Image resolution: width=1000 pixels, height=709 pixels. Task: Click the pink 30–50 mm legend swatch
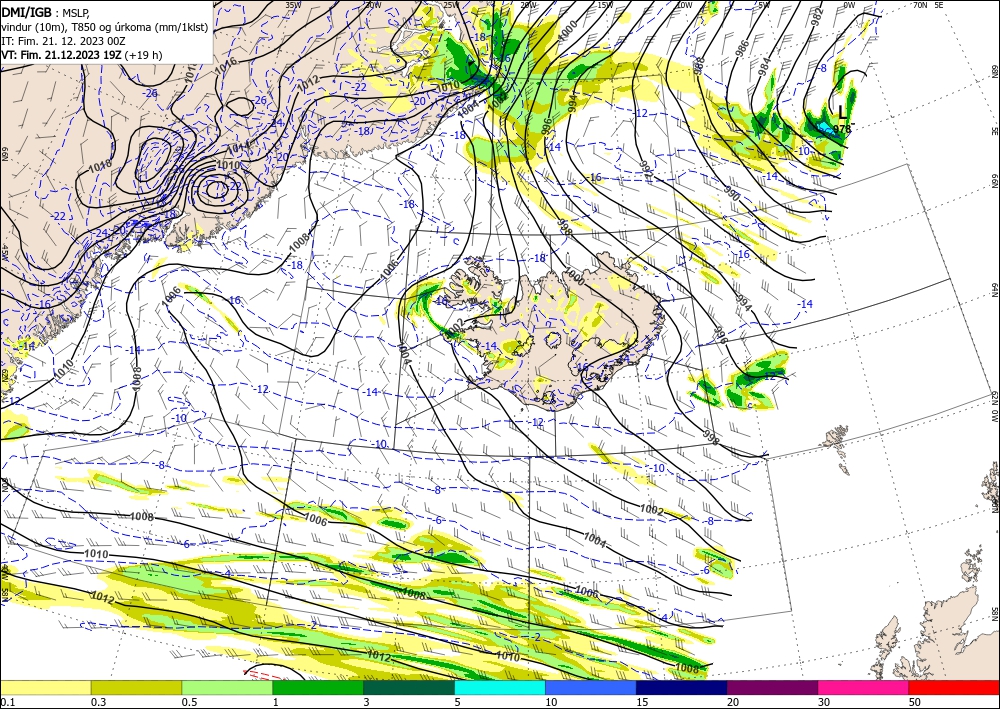click(864, 687)
